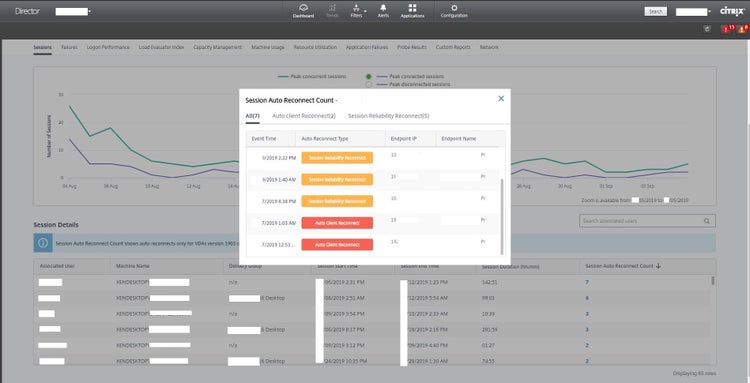Open the orange warning alerts badge

(742, 29)
